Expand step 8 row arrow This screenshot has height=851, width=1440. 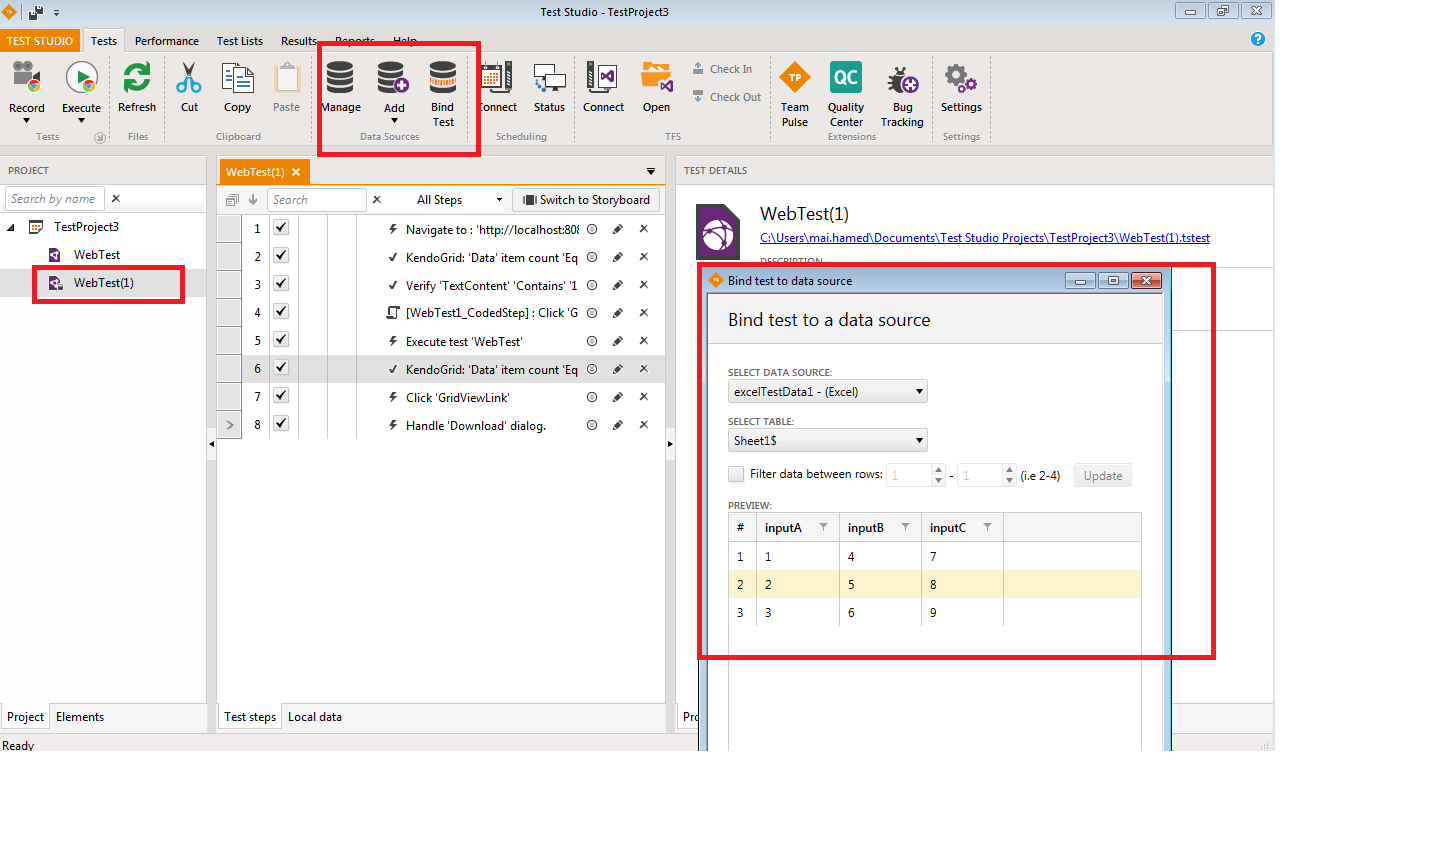click(x=230, y=425)
